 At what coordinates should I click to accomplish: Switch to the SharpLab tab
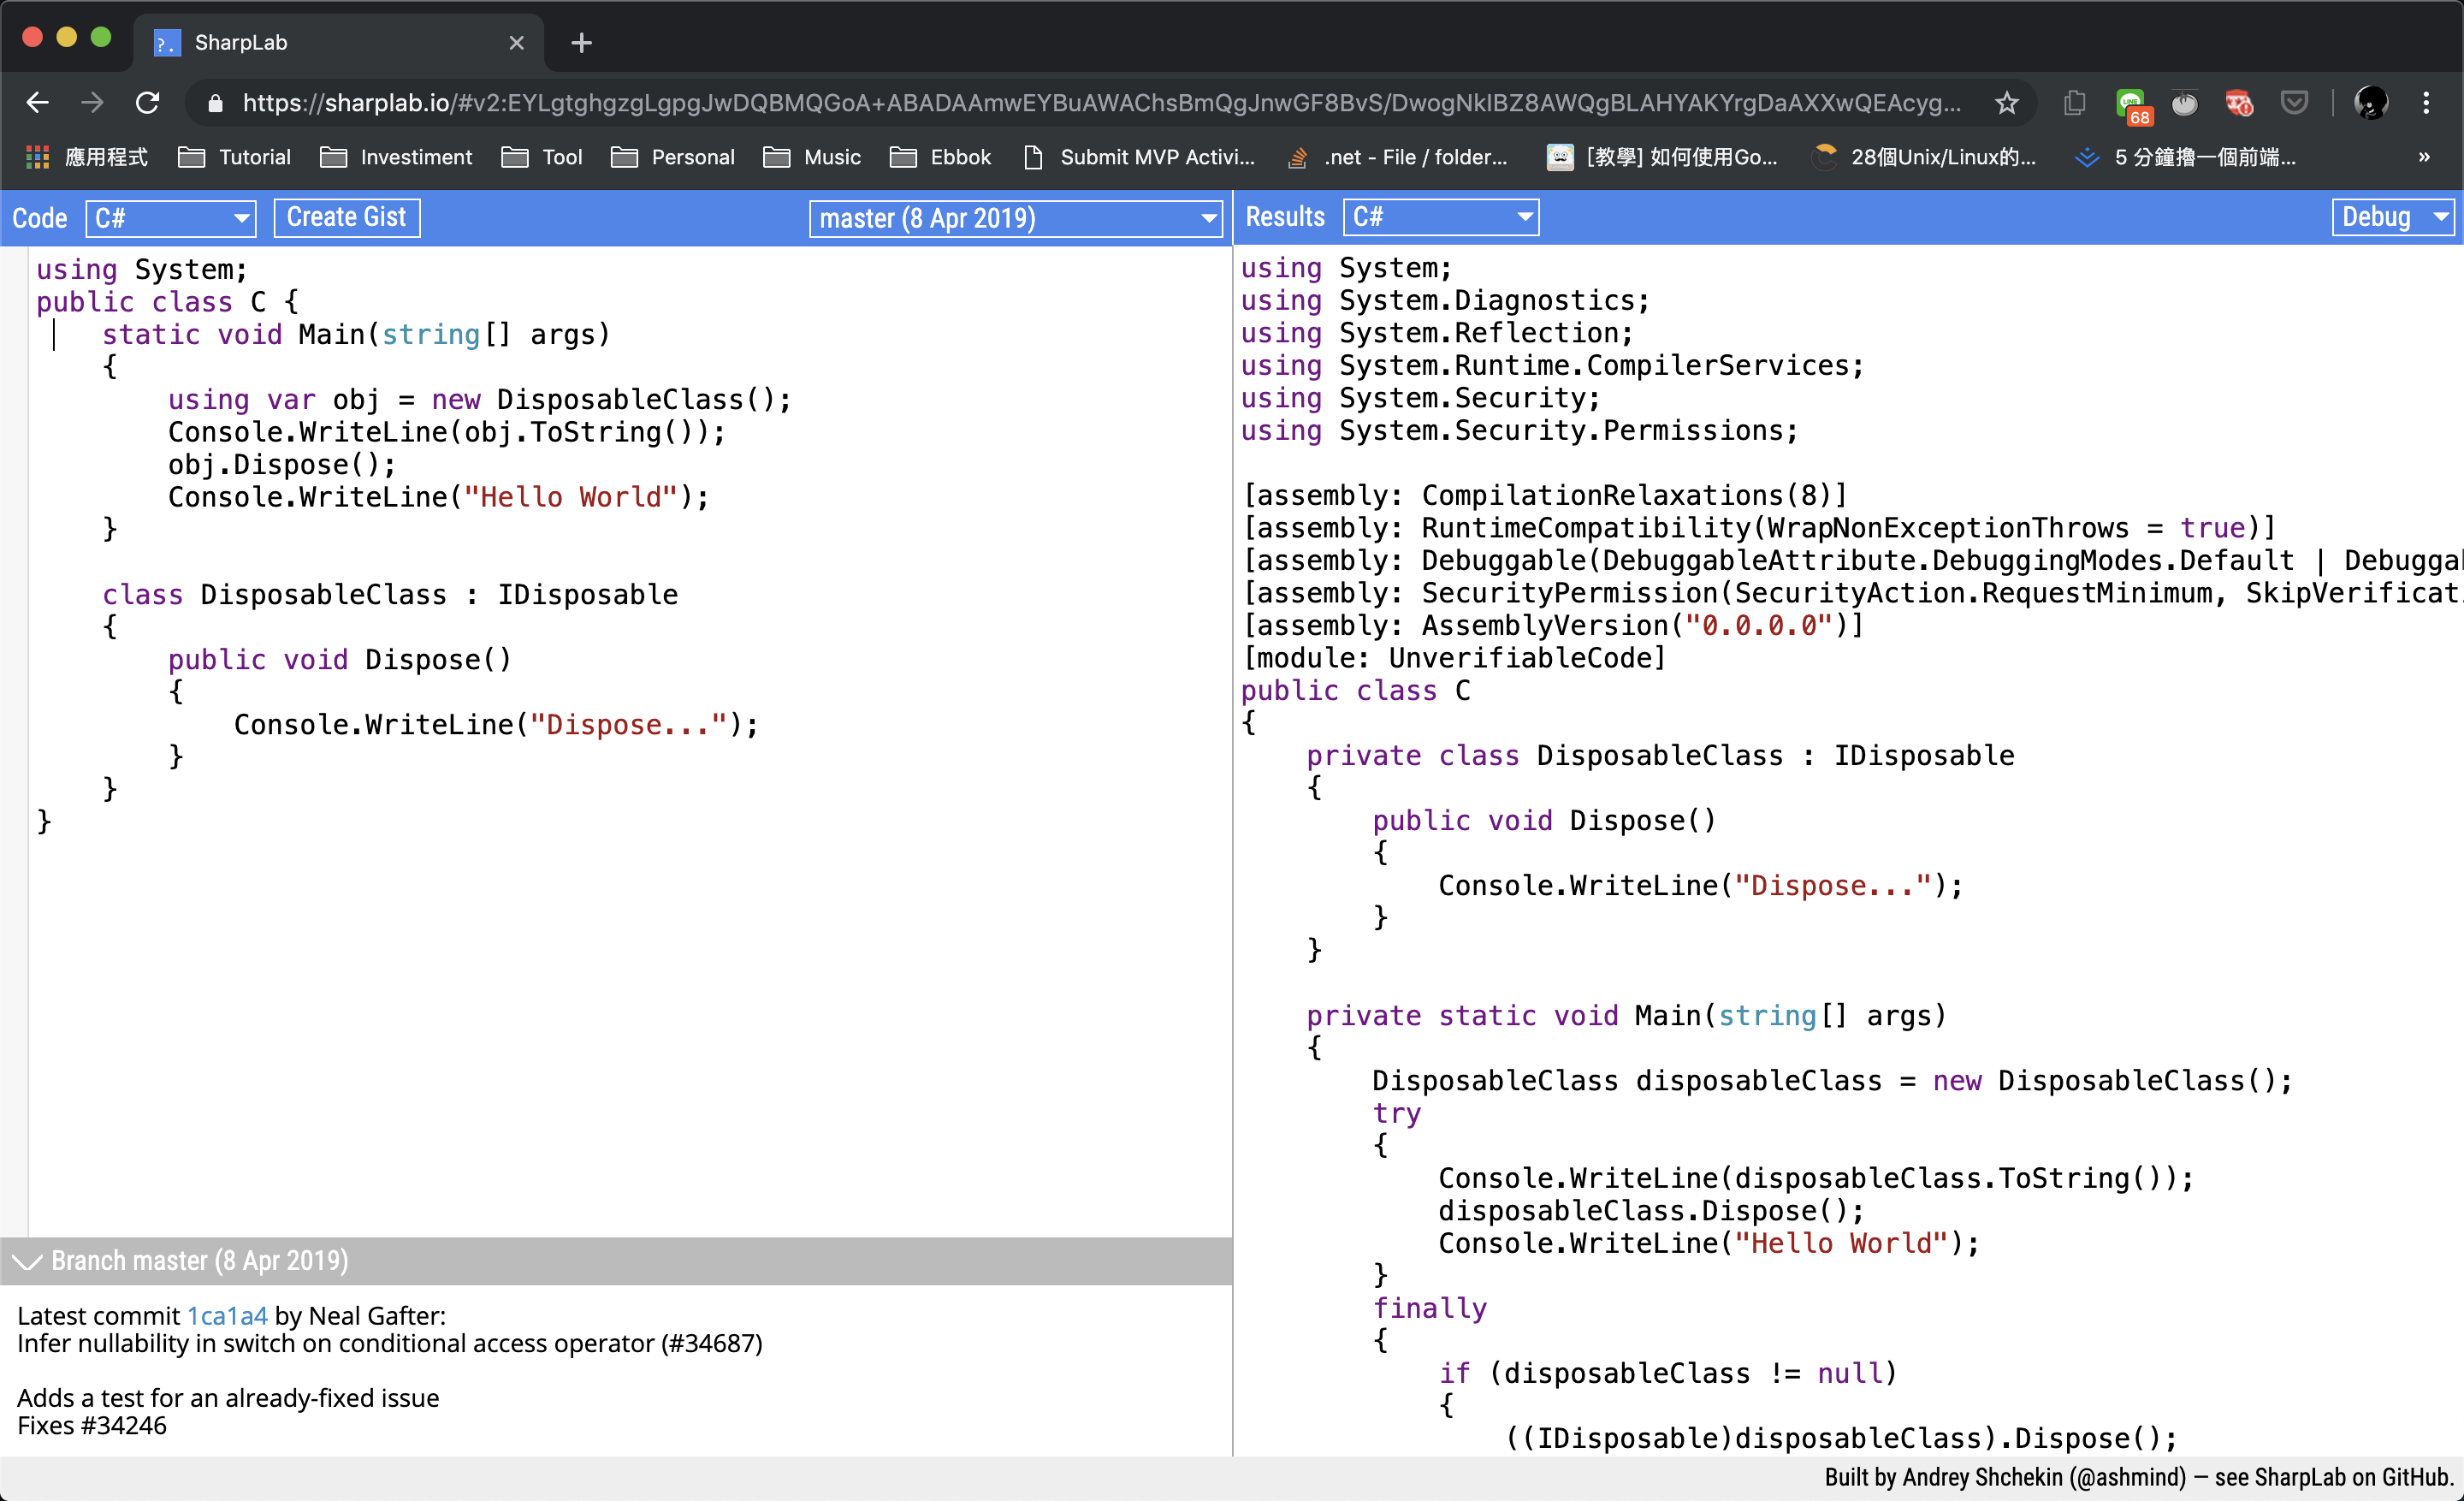[338, 43]
